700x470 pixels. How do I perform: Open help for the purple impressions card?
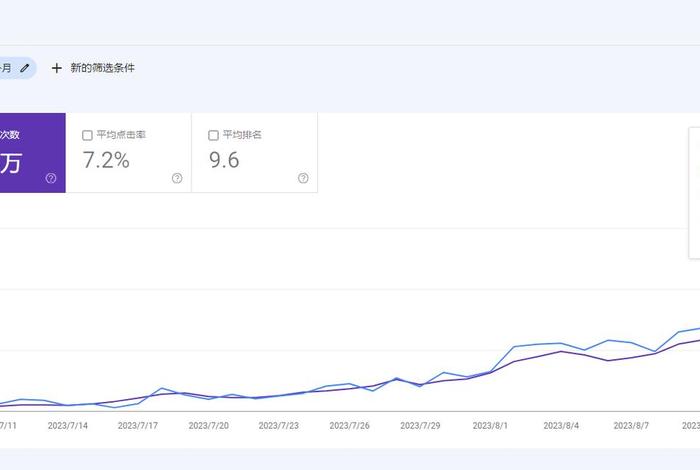[x=51, y=179]
